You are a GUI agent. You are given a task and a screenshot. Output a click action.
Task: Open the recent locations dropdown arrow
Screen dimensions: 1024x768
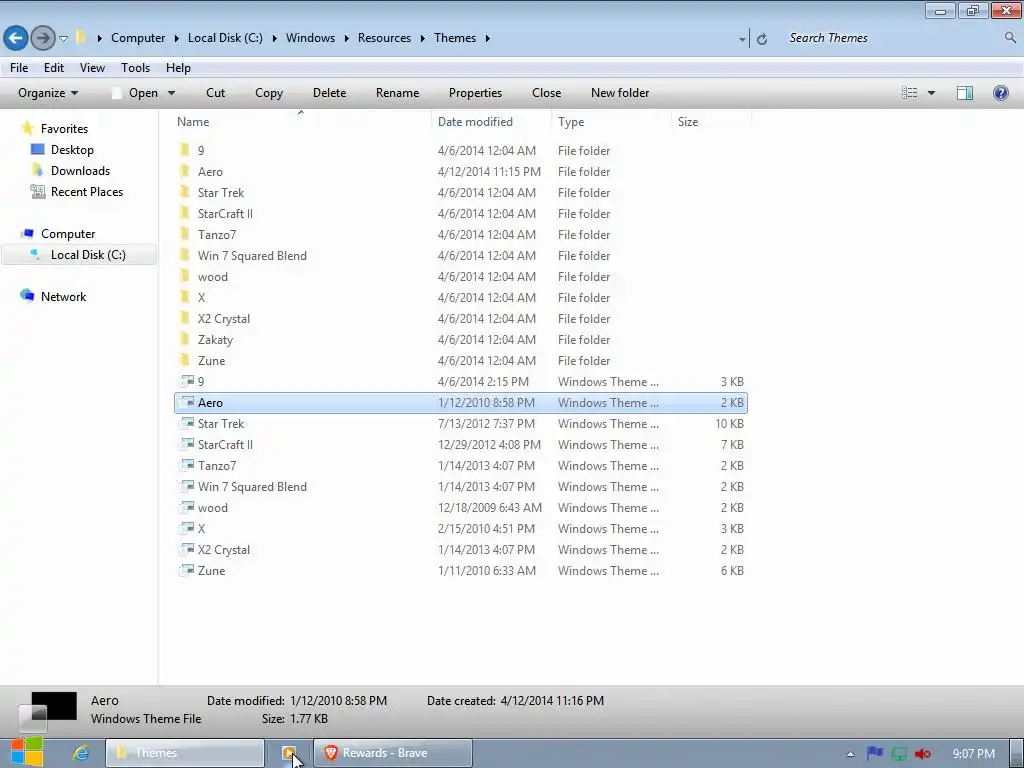click(63, 39)
